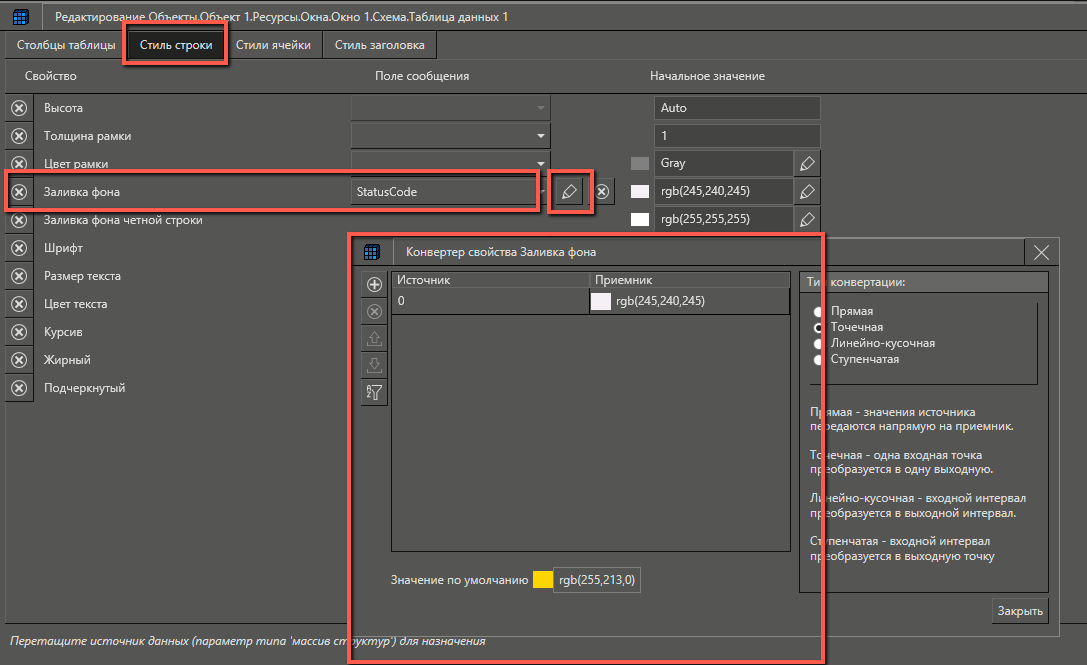1087x665 pixels.
Task: Click the add row plus icon in converter
Action: (375, 285)
